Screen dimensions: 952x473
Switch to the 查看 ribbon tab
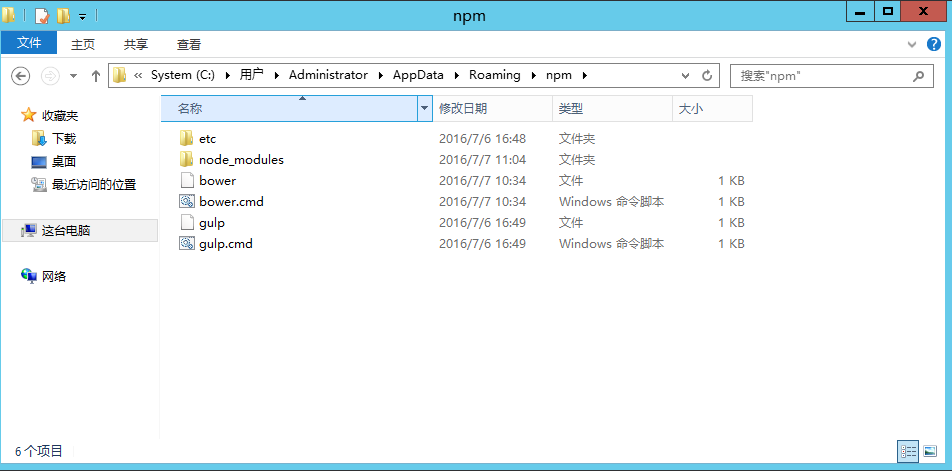pyautogui.click(x=189, y=44)
